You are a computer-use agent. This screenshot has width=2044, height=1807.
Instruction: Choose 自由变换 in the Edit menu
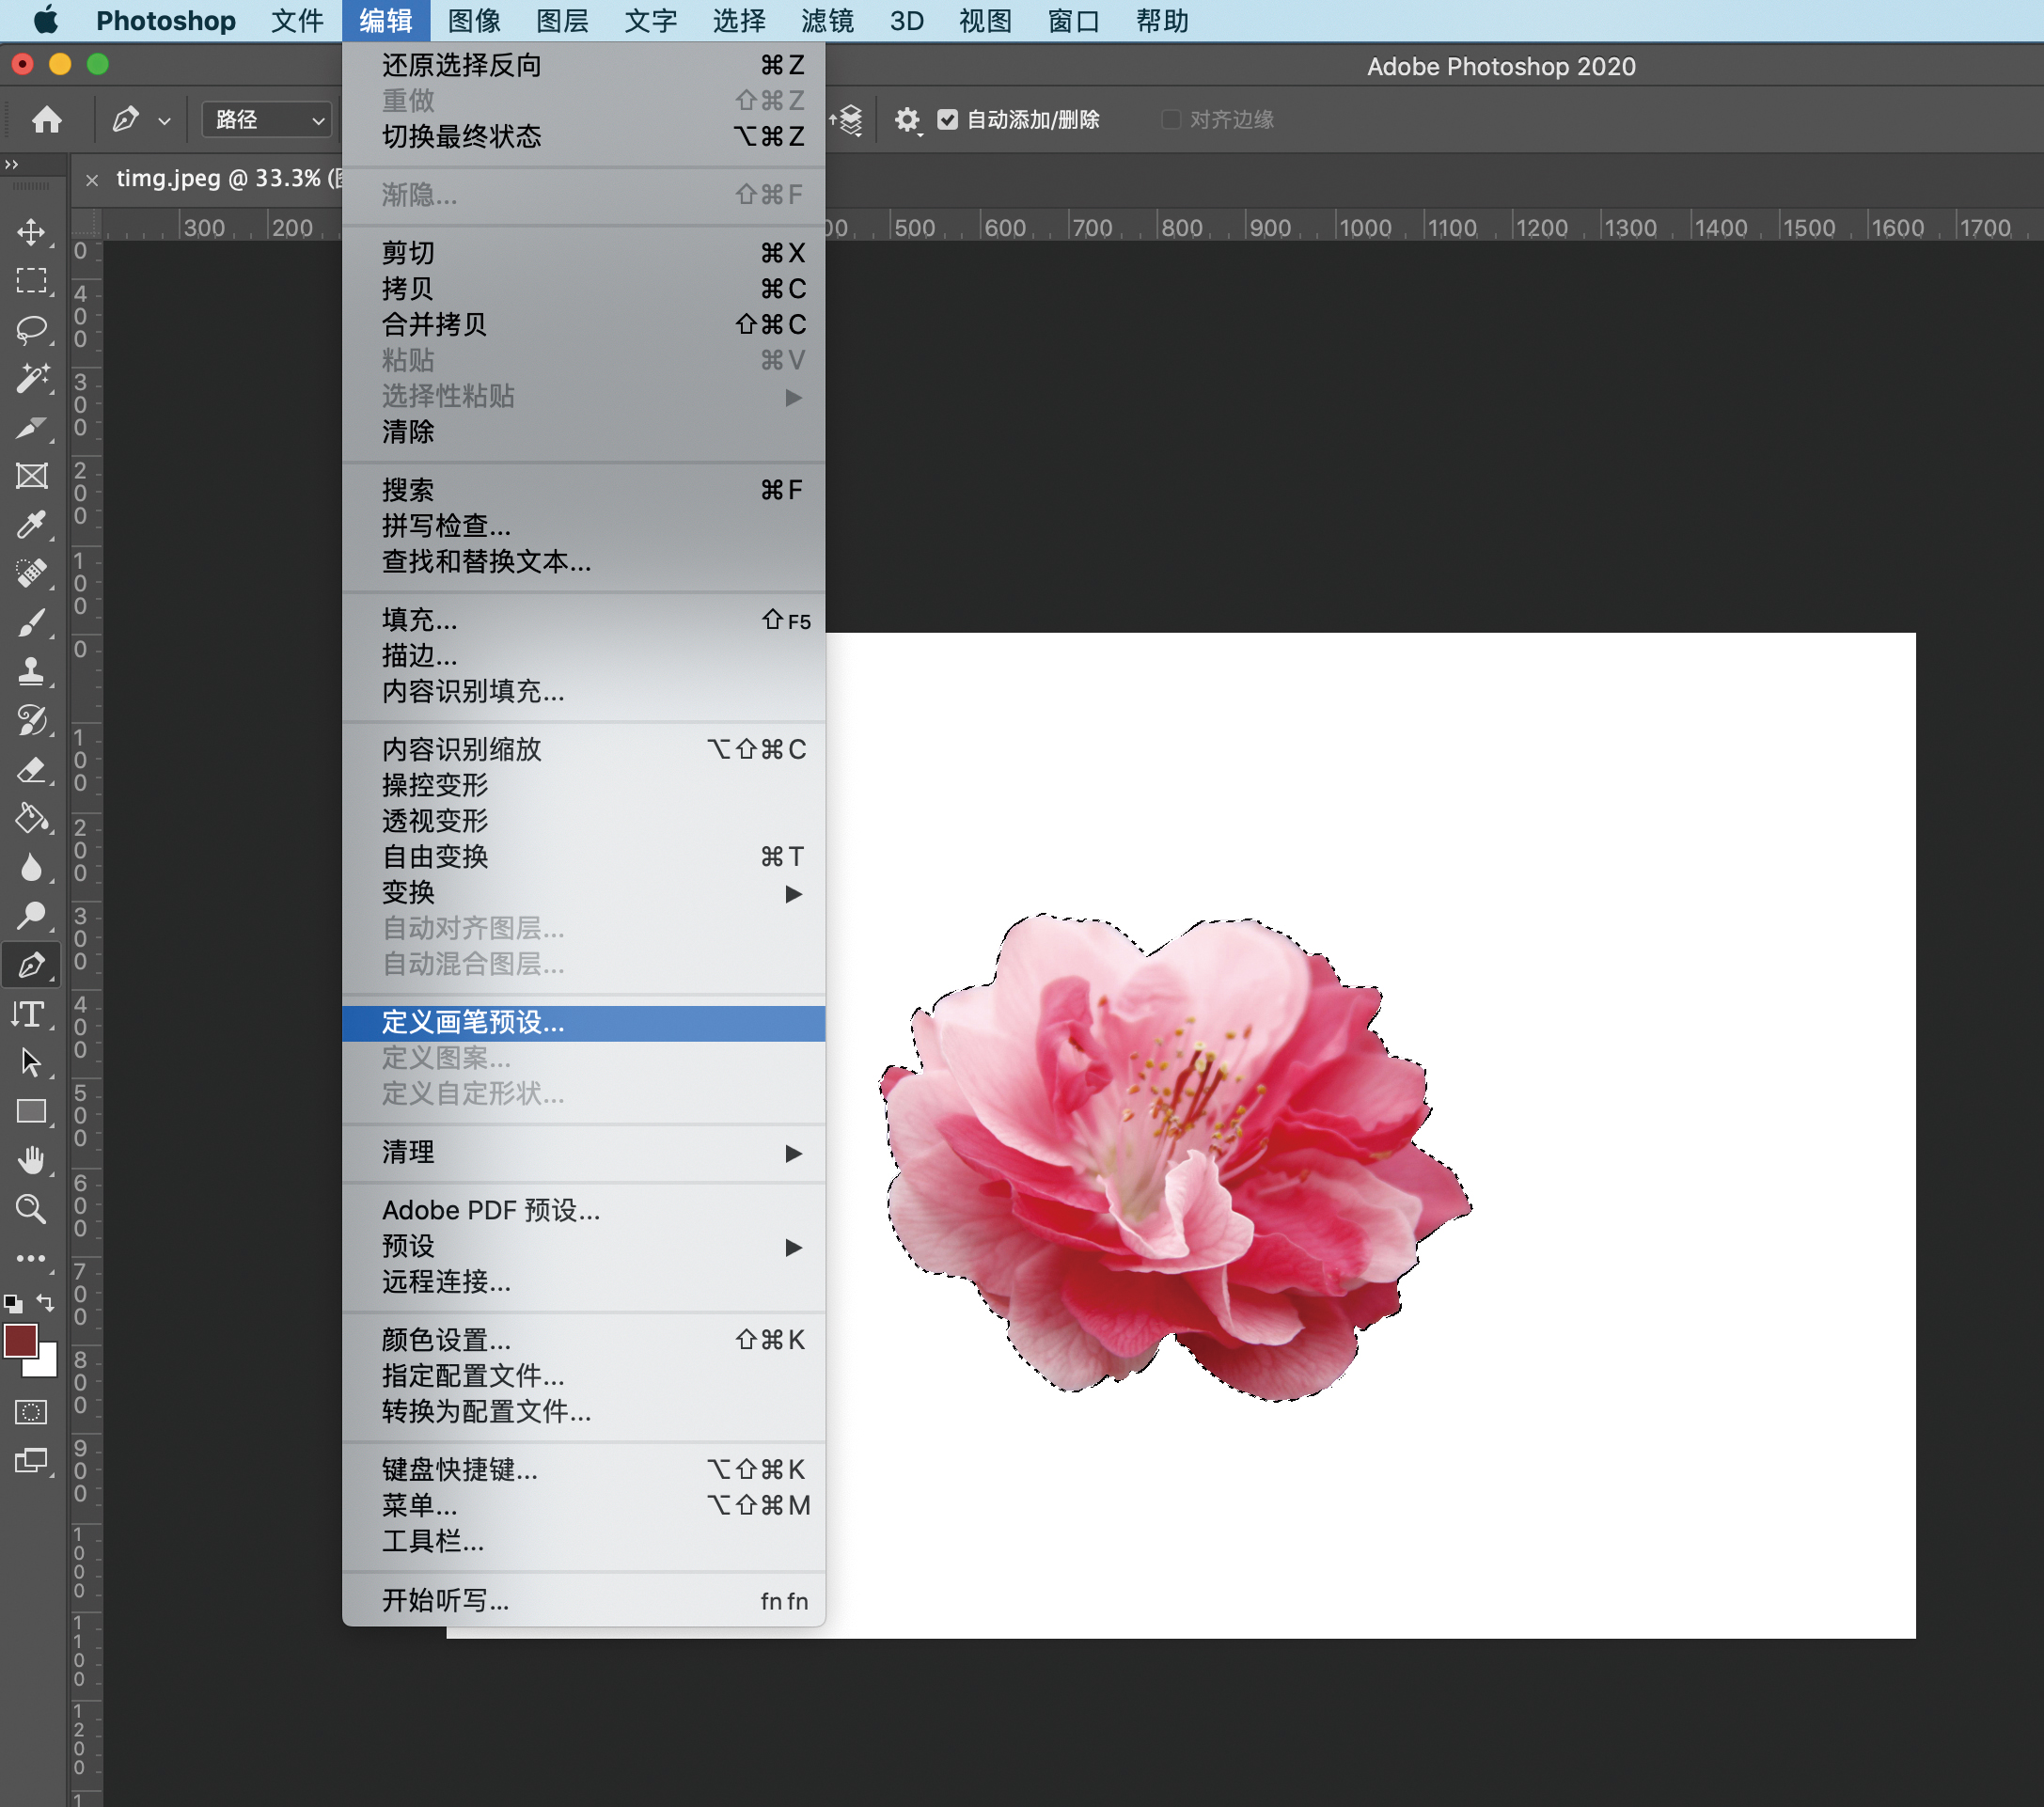coord(584,857)
